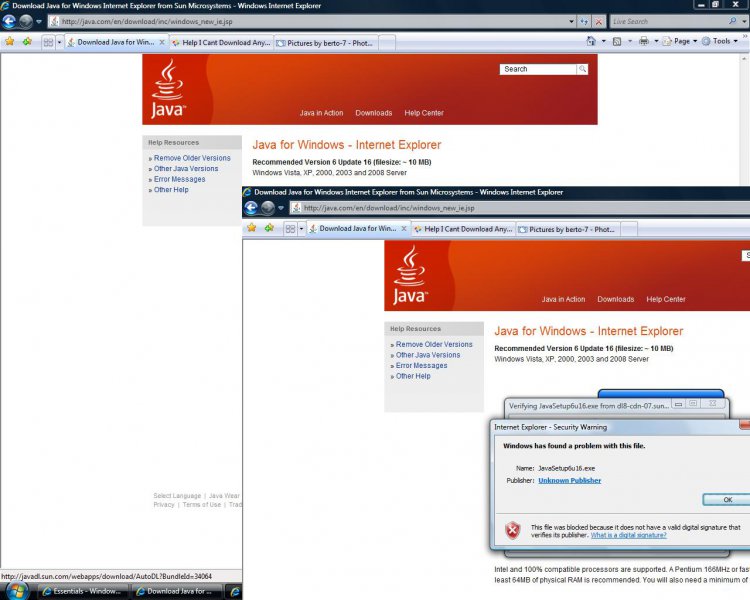
Task: Open the Page menu
Action: point(680,41)
